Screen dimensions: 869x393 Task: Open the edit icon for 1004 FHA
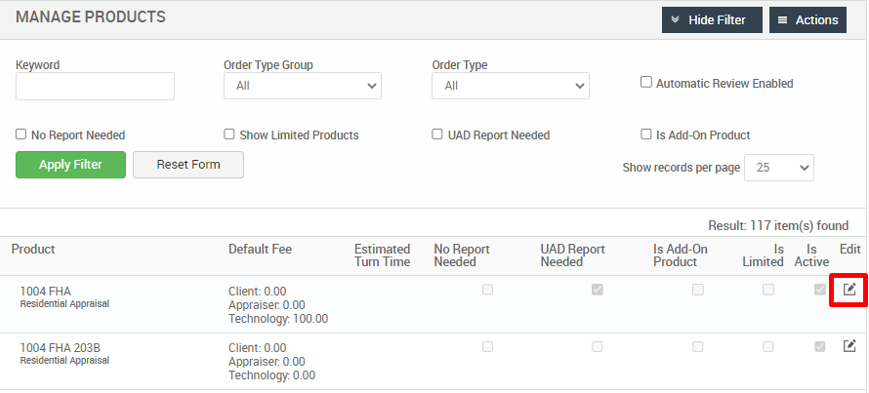click(x=850, y=289)
